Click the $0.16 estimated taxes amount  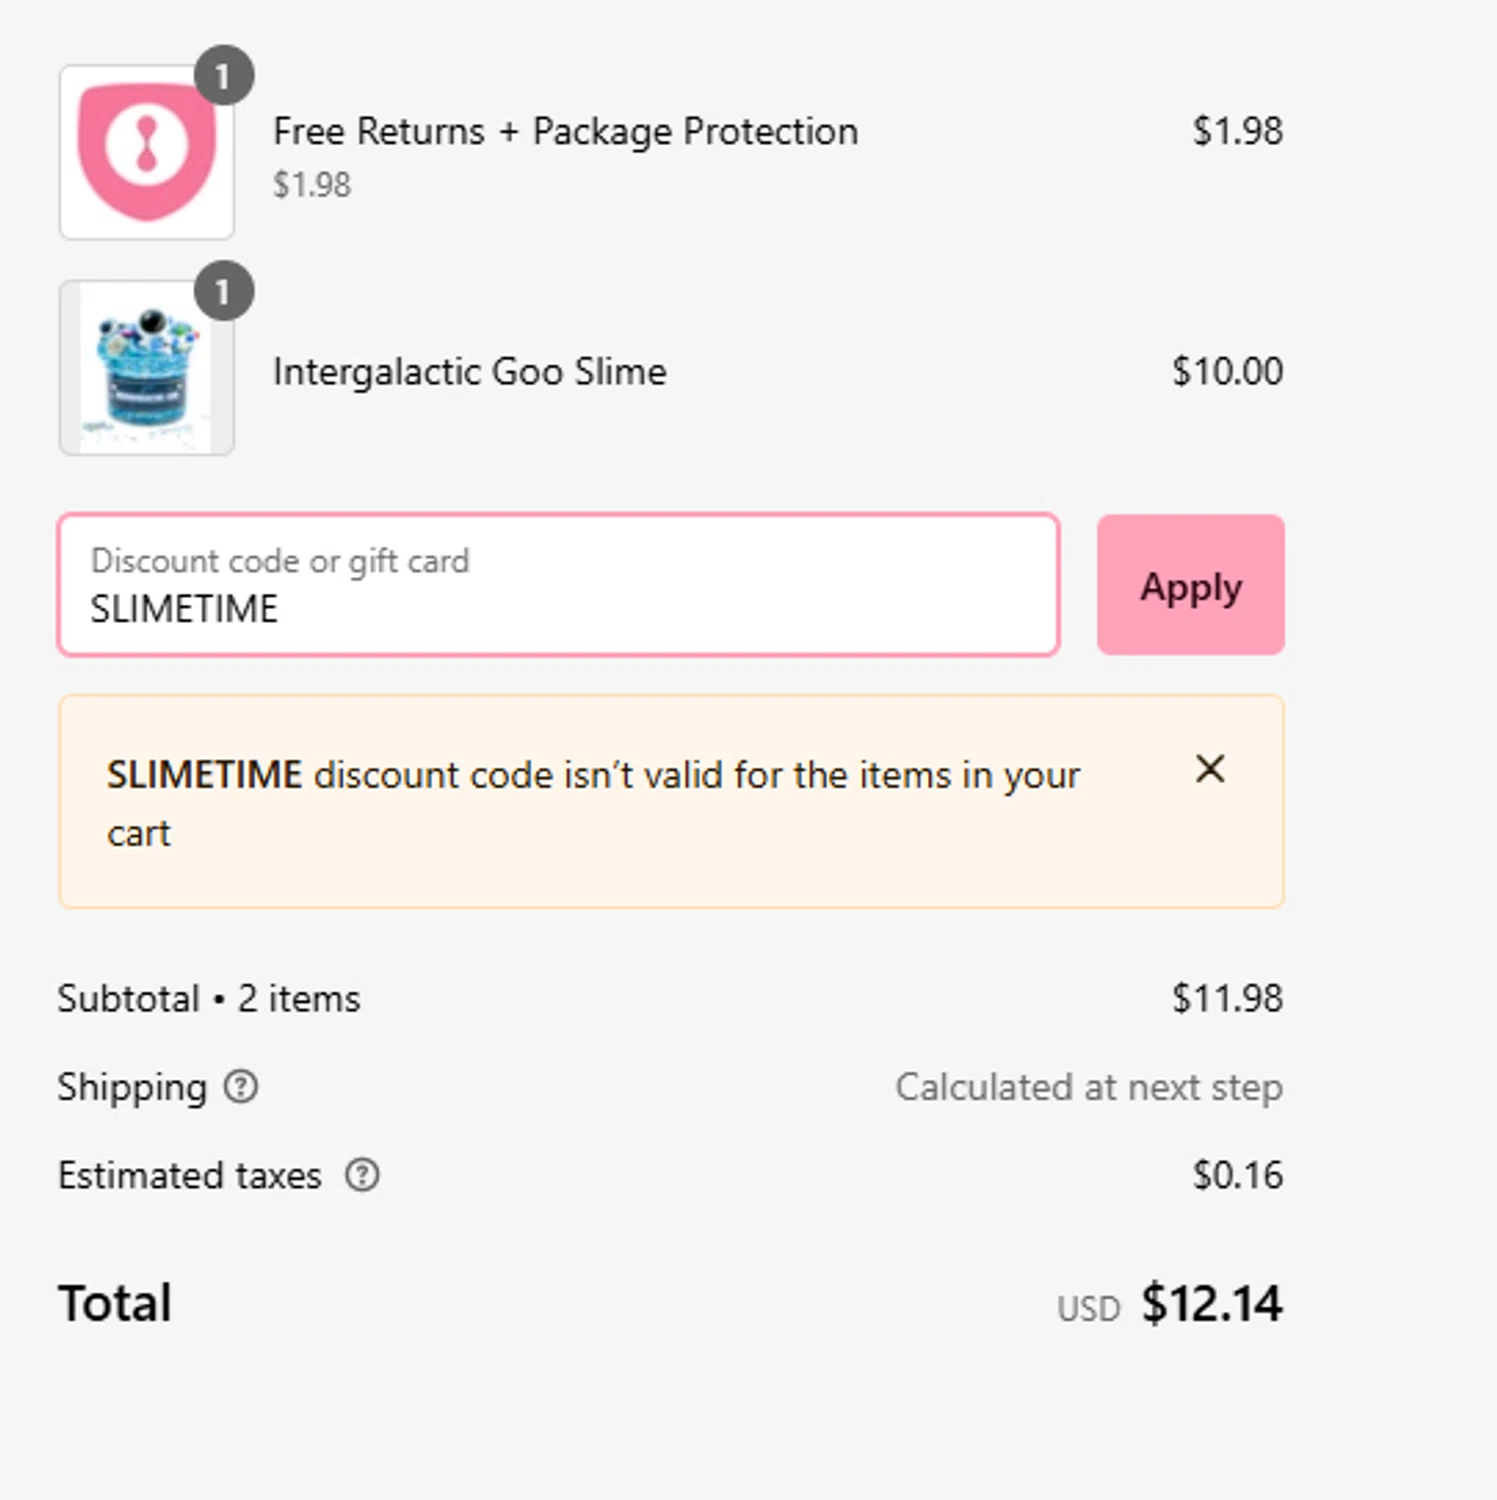[1237, 1175]
